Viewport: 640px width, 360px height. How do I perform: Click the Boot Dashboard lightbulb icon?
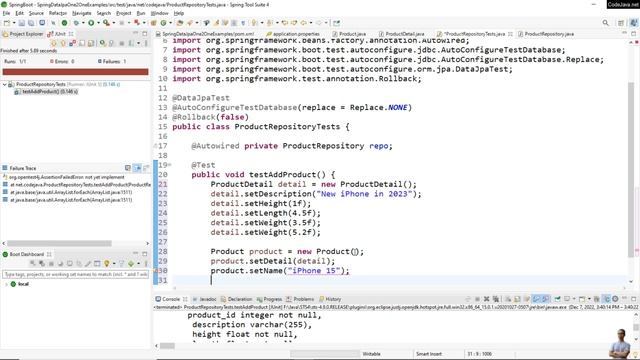107,264
